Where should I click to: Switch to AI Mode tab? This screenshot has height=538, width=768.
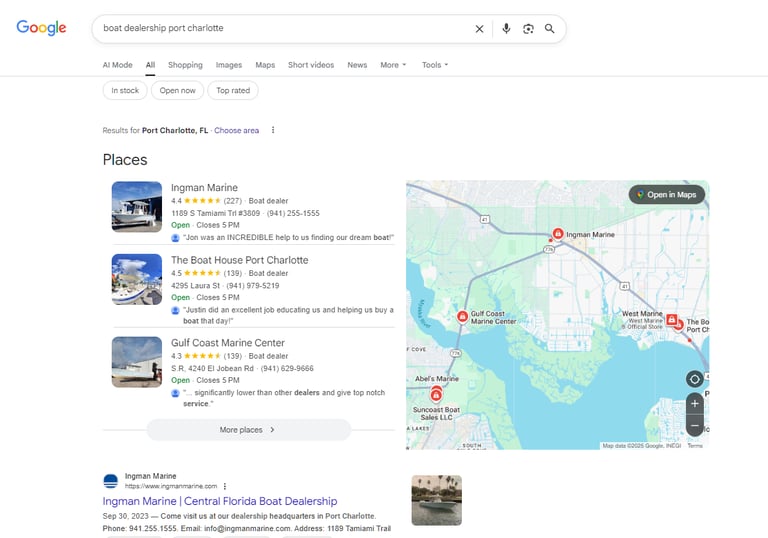(x=118, y=65)
